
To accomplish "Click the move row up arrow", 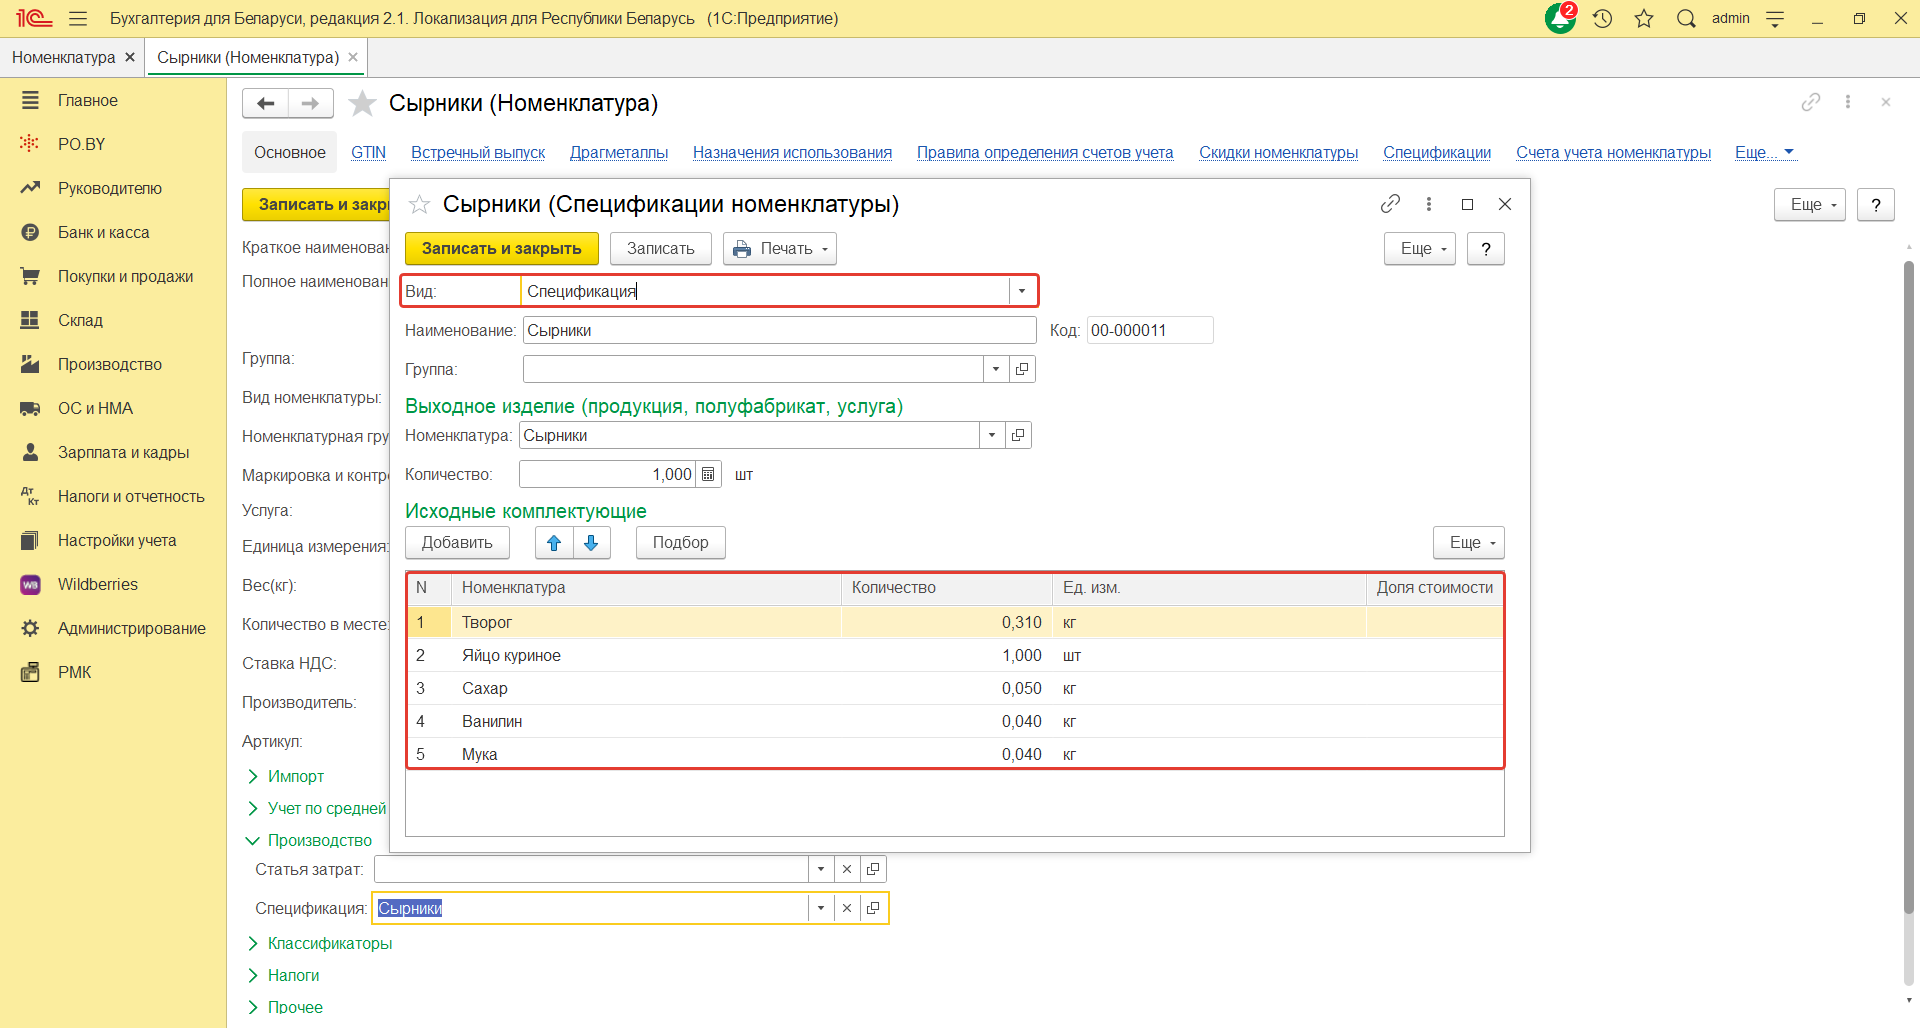I will pos(554,543).
